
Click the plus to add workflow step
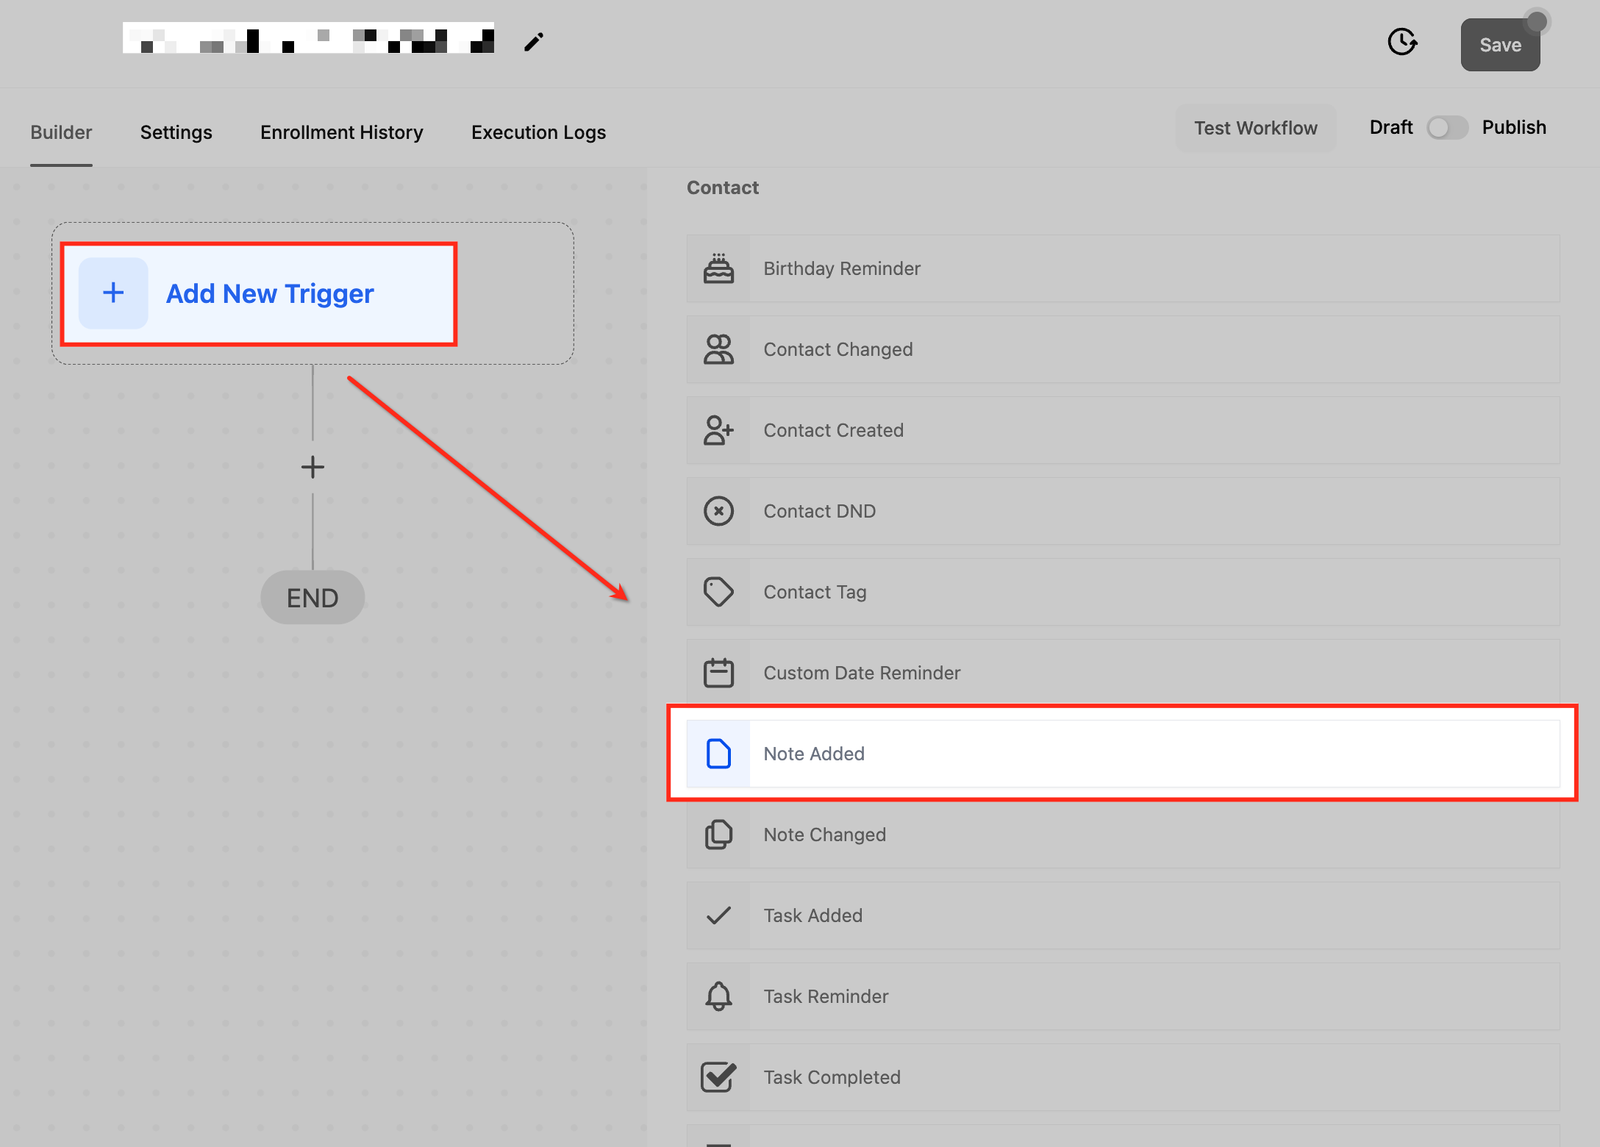(313, 467)
